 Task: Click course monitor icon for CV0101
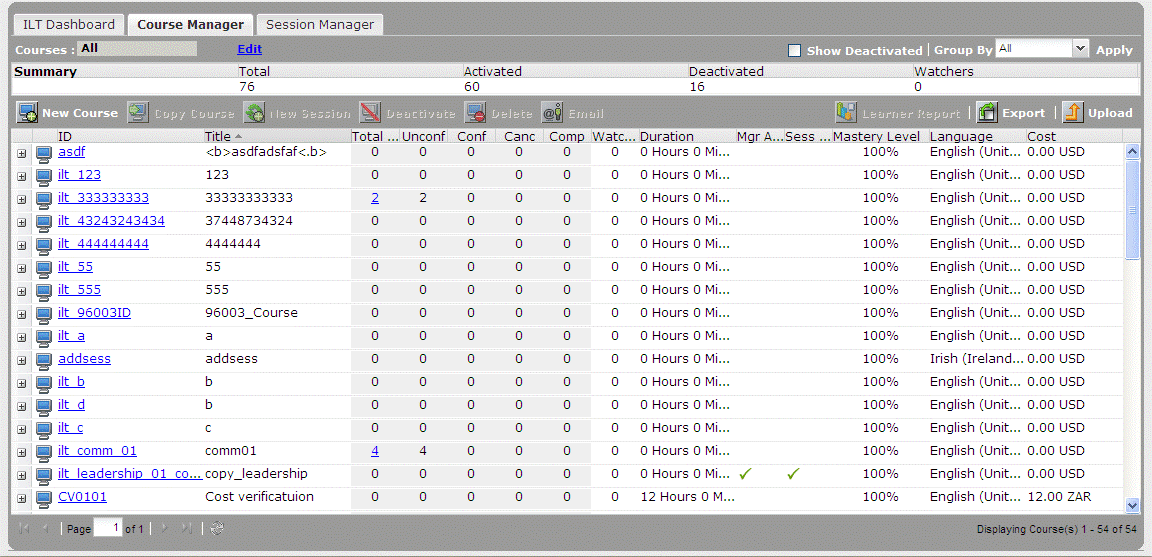[44, 497]
